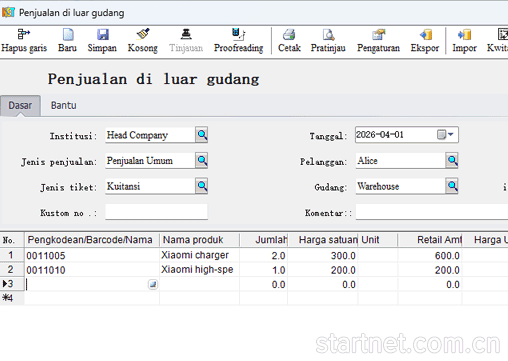
Task: Click the Kustom no input field
Action: coord(156,212)
